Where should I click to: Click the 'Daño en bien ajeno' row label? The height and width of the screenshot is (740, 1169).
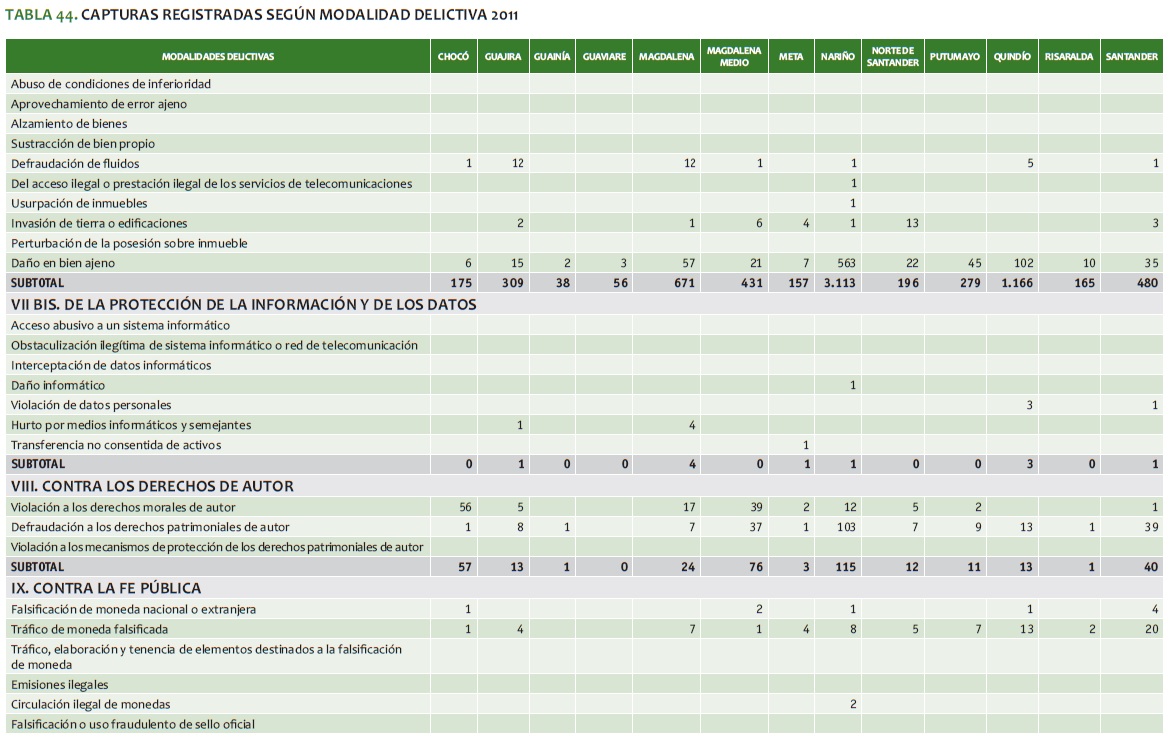[x=63, y=263]
